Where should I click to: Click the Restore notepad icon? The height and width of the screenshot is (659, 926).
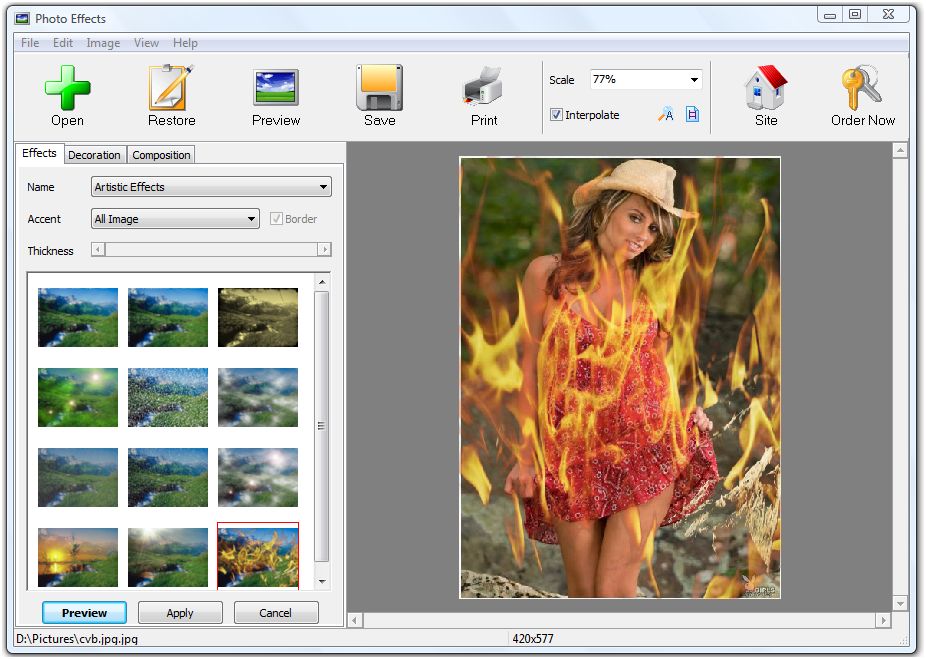pos(171,87)
